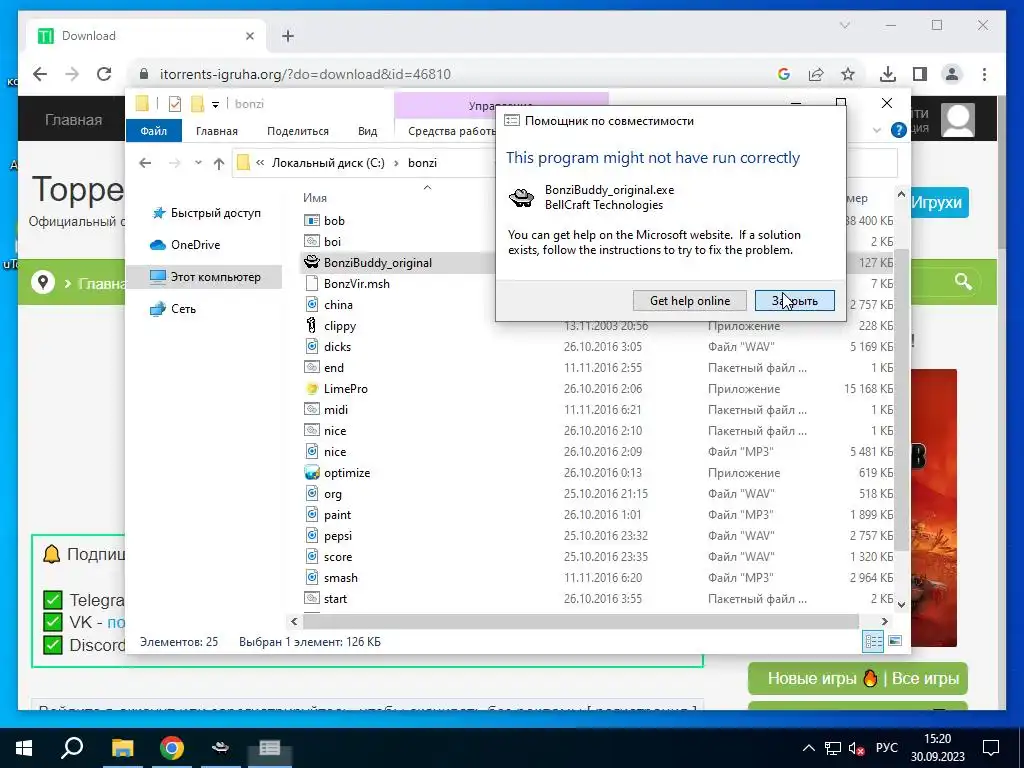Click properties checkmark icon in Explorer title bar
1024x768 pixels.
click(174, 104)
